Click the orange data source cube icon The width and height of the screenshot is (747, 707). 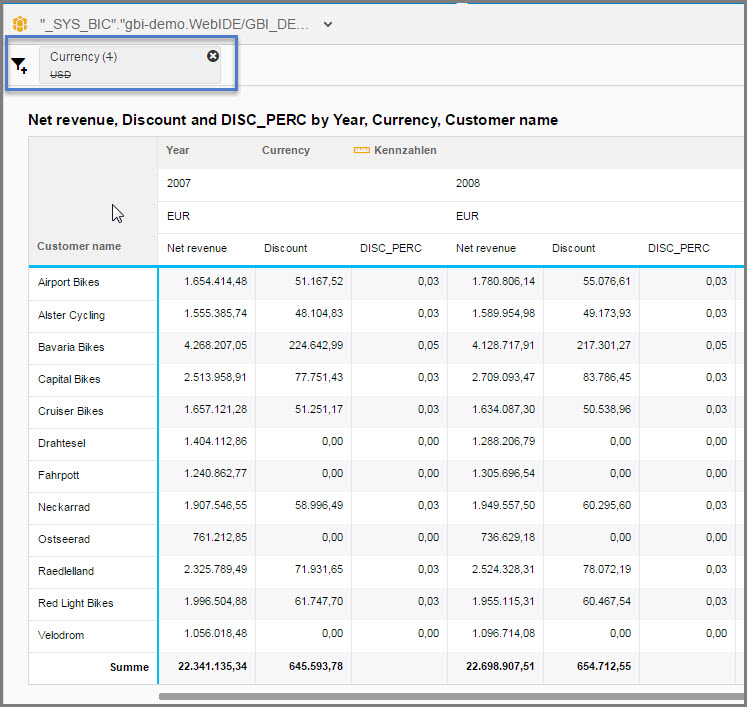20,24
